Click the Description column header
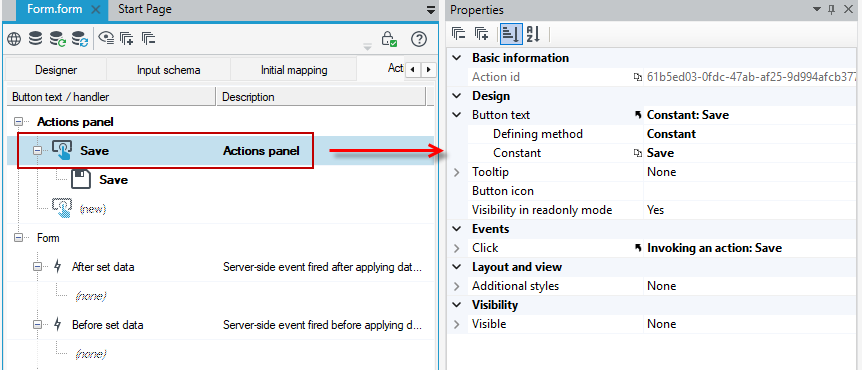Image resolution: width=862 pixels, height=370 pixels. [321, 97]
